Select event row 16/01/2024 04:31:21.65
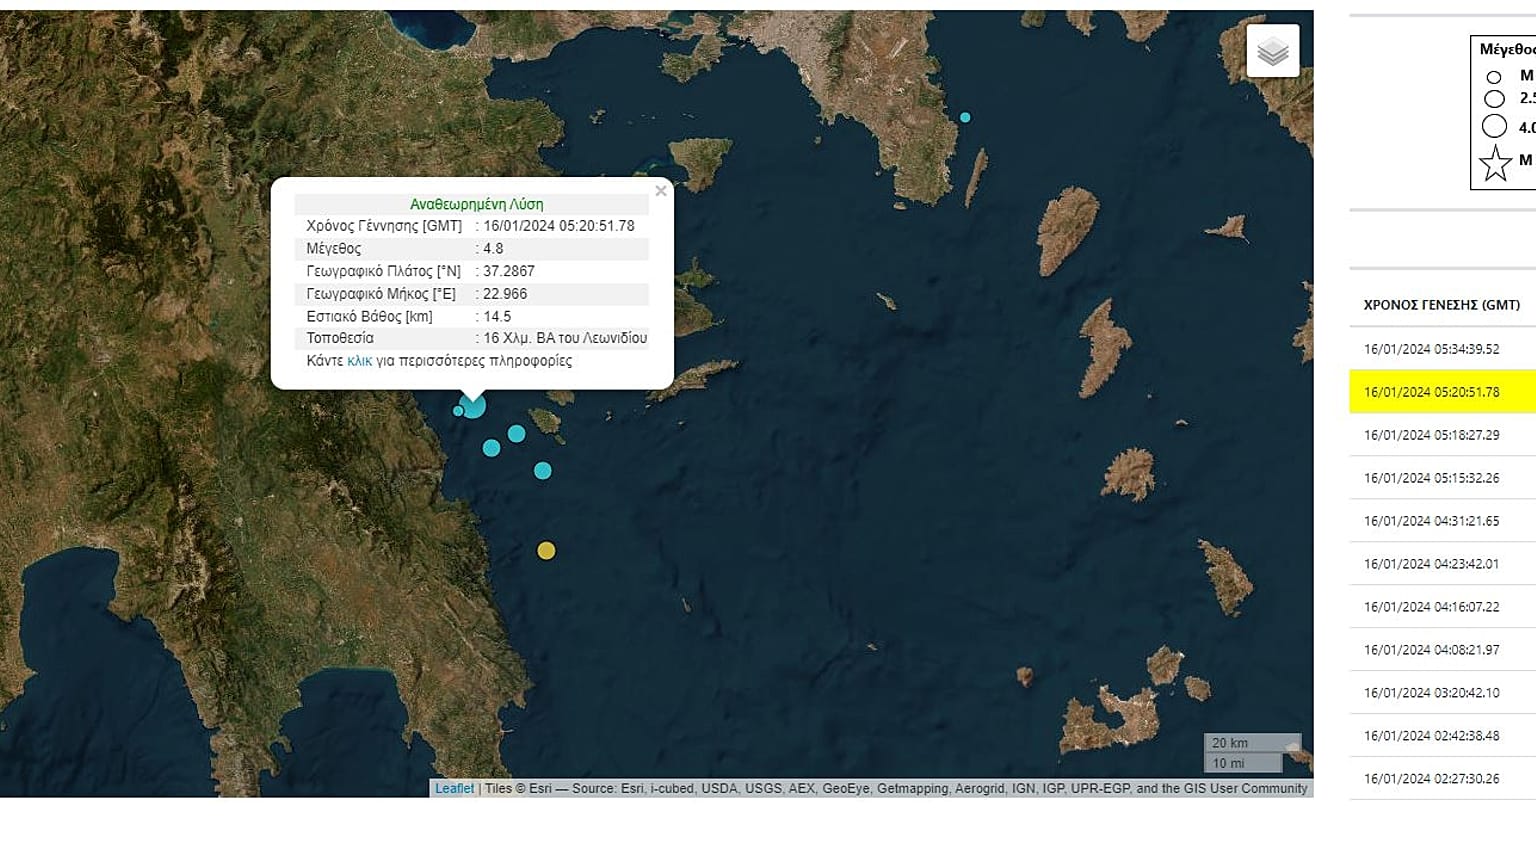The height and width of the screenshot is (864, 1536). click(1442, 521)
